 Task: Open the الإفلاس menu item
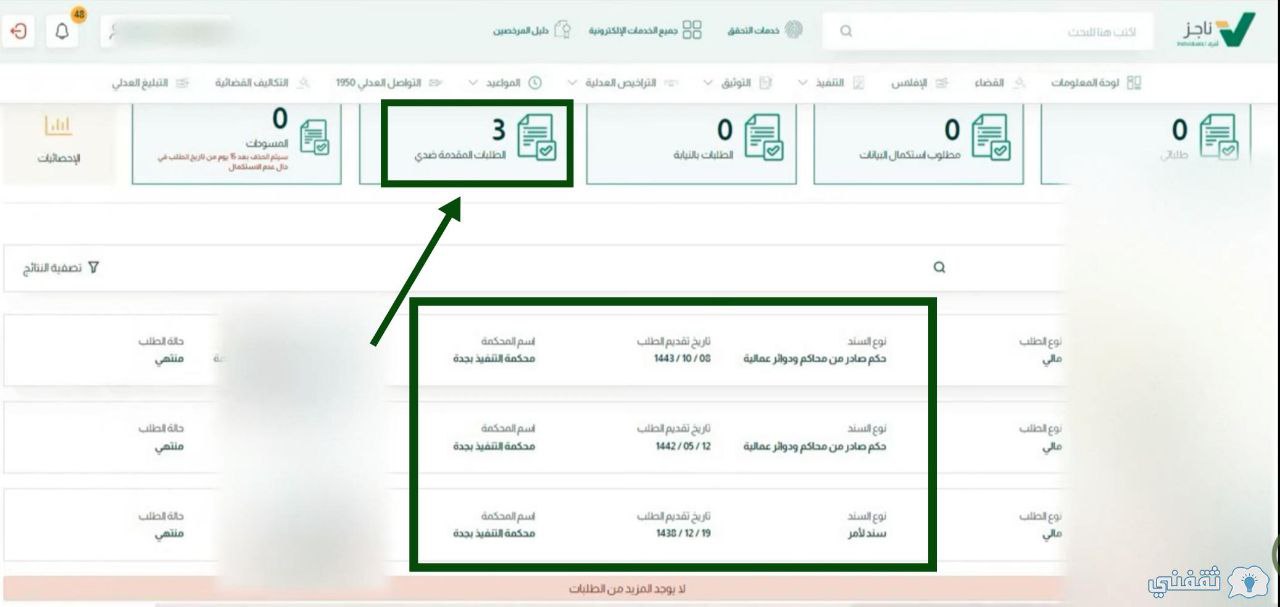[919, 83]
